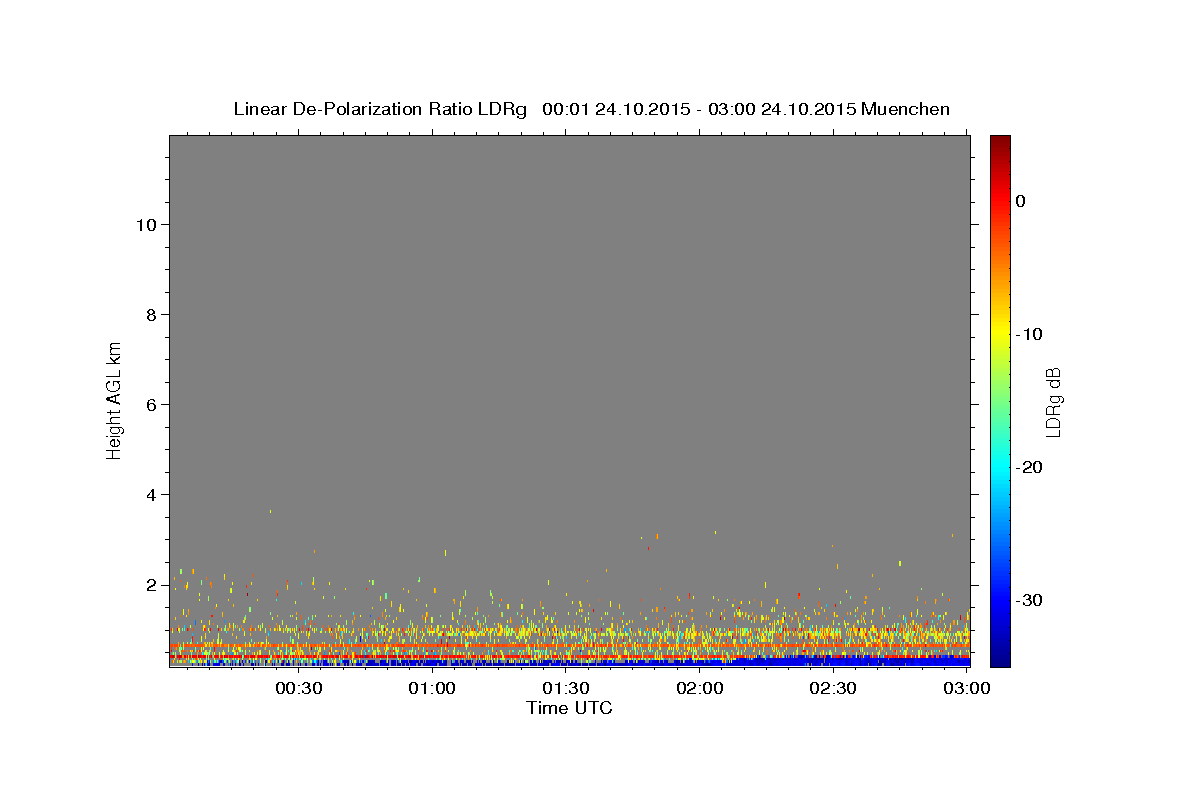The width and height of the screenshot is (1200, 800).
Task: Click the 00:30 time tick label
Action: (x=299, y=688)
